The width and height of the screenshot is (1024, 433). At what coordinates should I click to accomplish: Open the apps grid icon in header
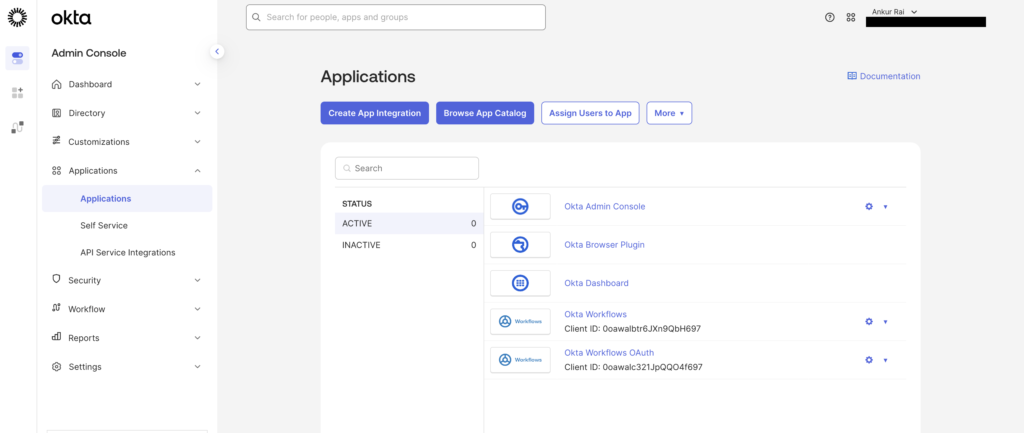click(851, 17)
